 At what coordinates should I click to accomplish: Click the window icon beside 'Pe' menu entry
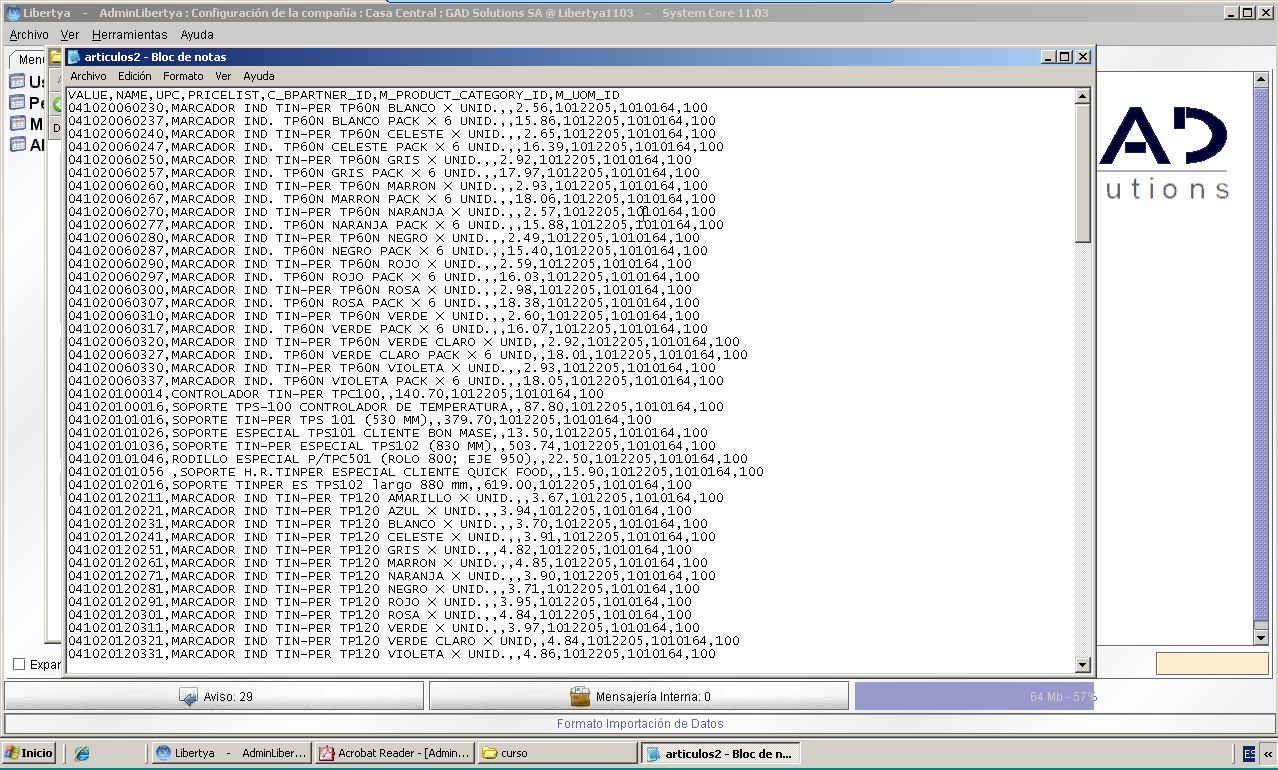coord(17,102)
